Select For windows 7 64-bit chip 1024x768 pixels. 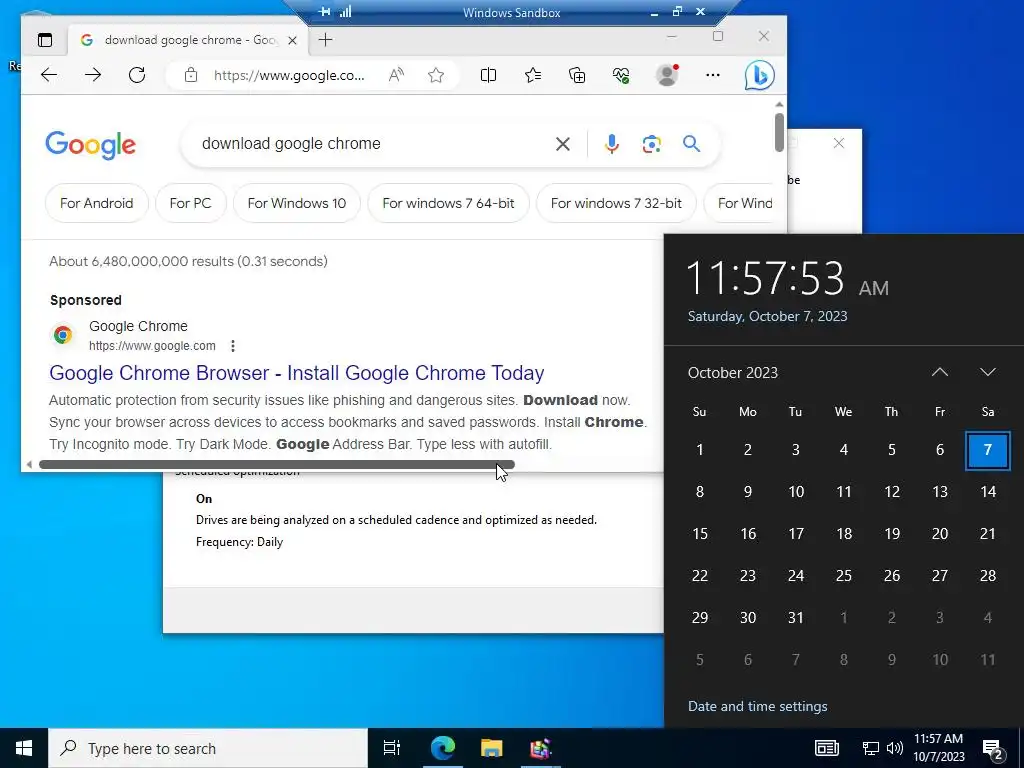tap(448, 203)
